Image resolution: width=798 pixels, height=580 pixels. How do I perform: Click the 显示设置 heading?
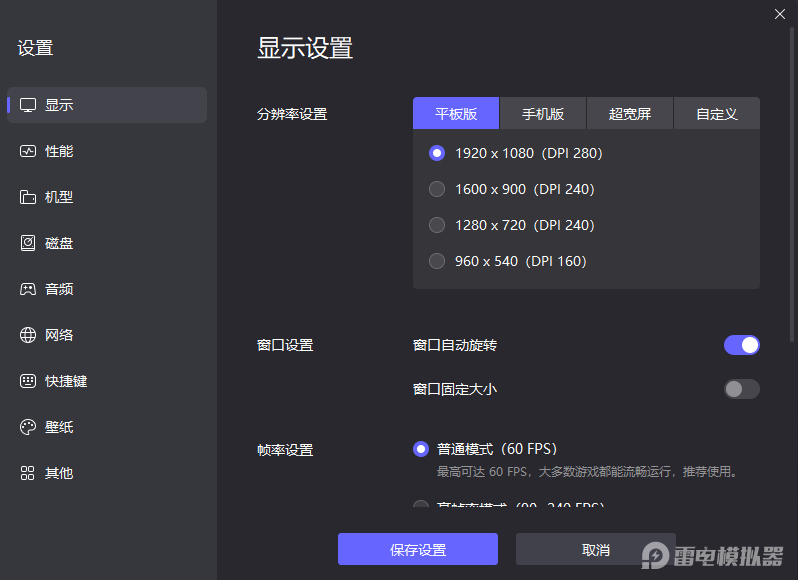click(305, 48)
